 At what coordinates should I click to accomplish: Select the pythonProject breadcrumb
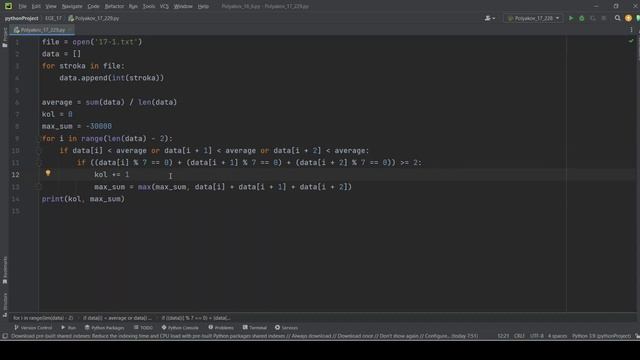(21, 18)
